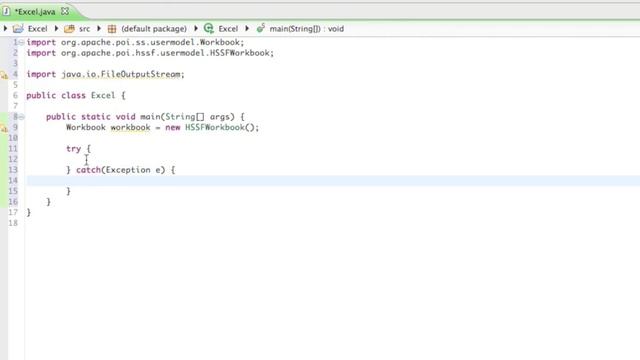The width and height of the screenshot is (640, 360).
Task: Select the Excel class breadcrumb
Action: [228, 29]
